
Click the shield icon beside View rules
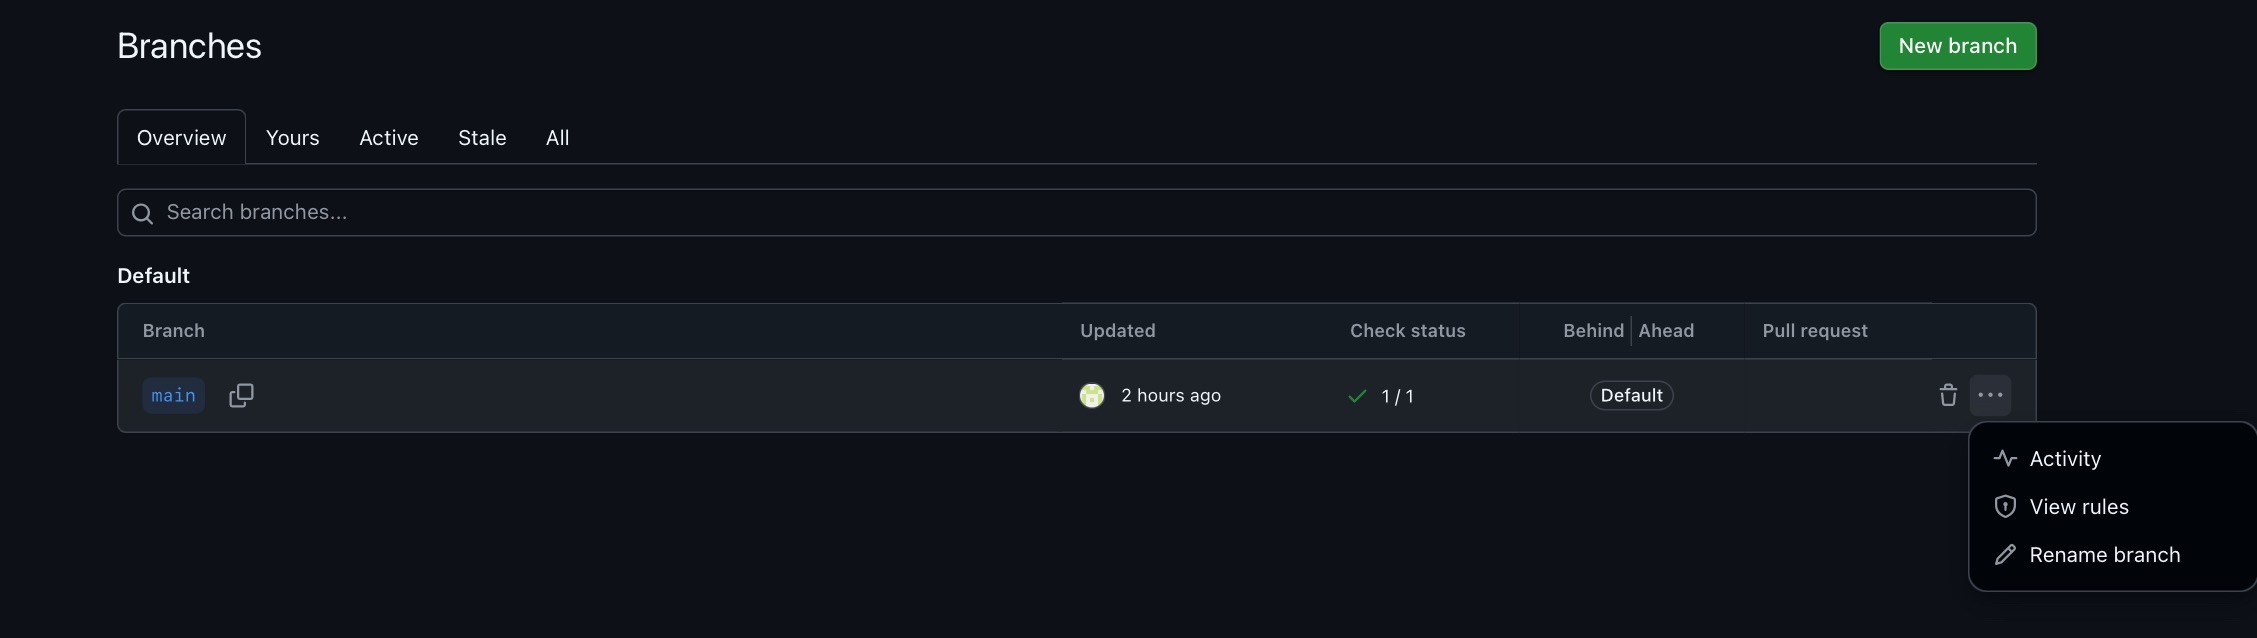(x=2005, y=507)
